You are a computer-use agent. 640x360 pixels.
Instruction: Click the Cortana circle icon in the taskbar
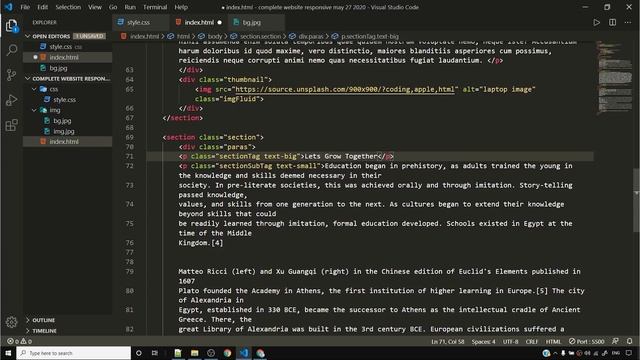[x=139, y=353]
